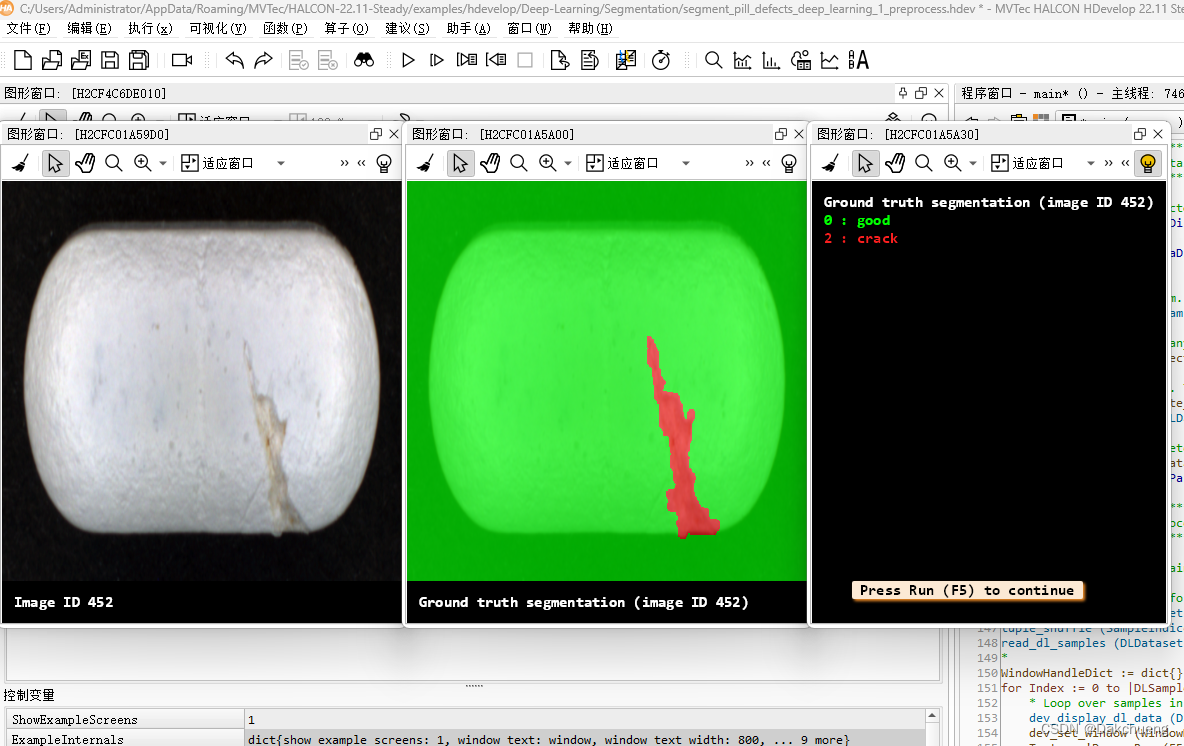Select magnifier tool in right legend window
The width and height of the screenshot is (1184, 746).
[x=923, y=163]
